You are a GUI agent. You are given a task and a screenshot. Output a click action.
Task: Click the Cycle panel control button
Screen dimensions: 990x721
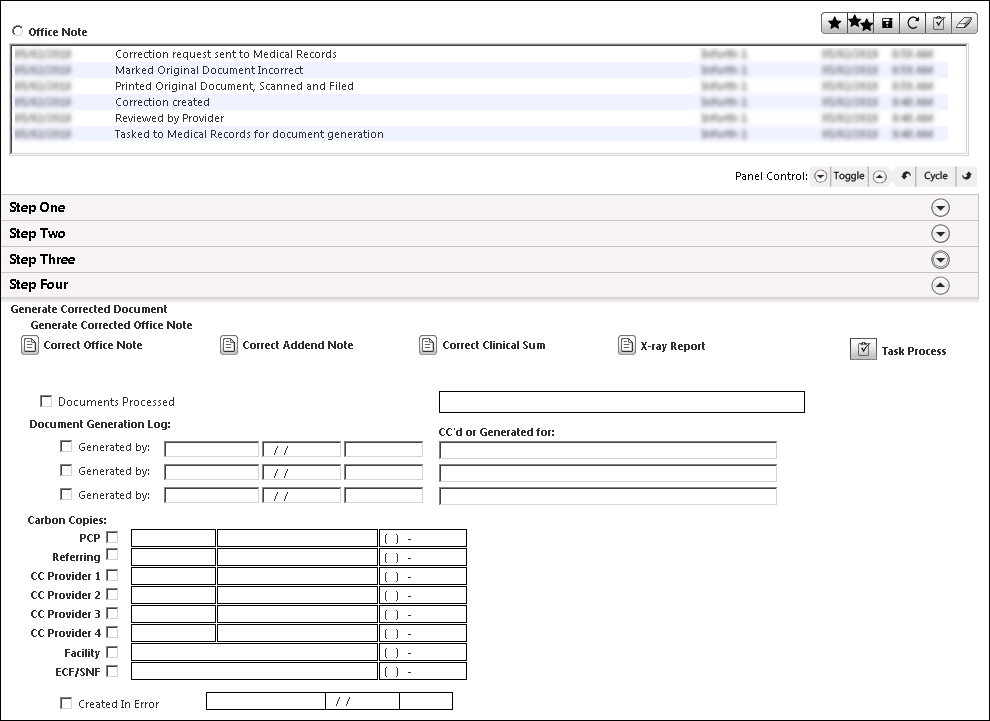(x=935, y=176)
